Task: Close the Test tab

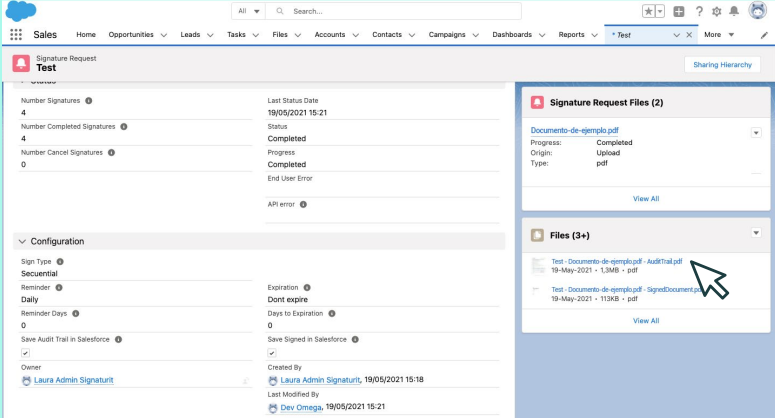Action: pos(689,35)
